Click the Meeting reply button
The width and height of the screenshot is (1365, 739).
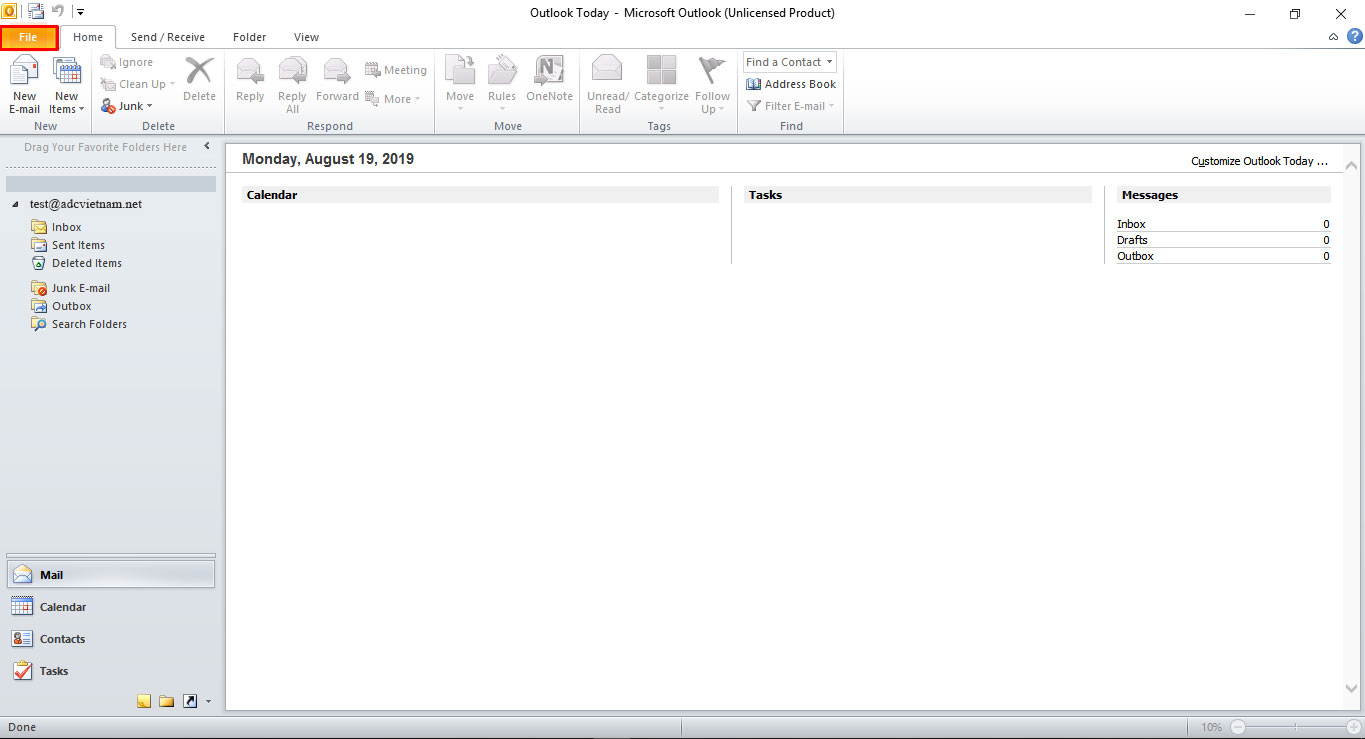point(396,70)
